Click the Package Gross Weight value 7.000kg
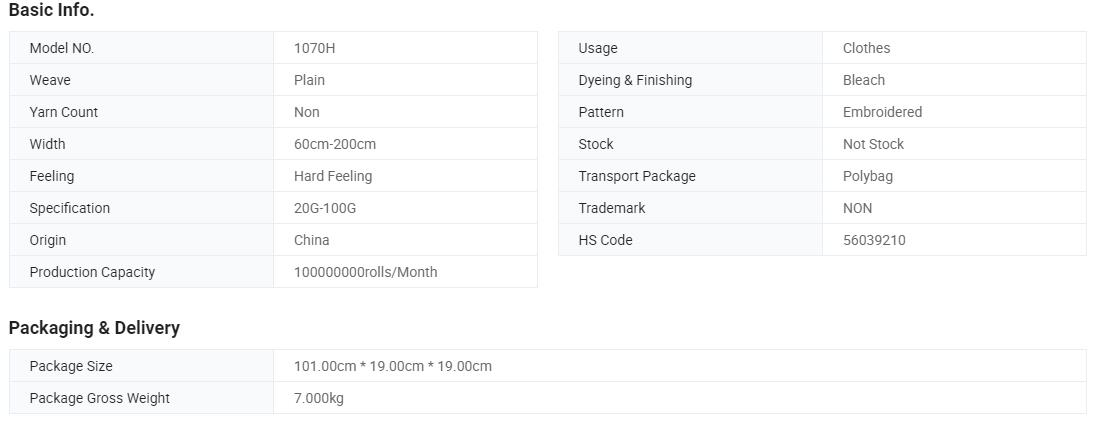The image size is (1093, 423). pyautogui.click(x=319, y=399)
